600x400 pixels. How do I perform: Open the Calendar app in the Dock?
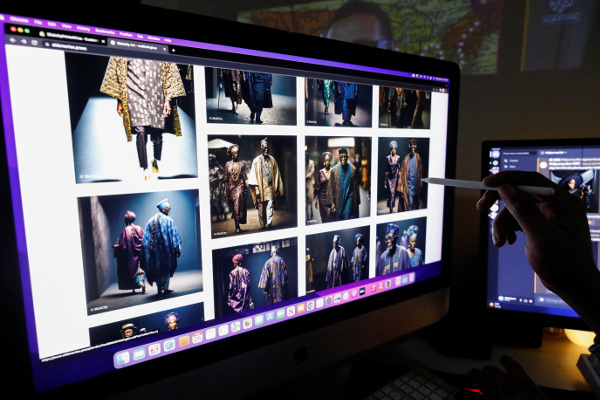pos(197,338)
